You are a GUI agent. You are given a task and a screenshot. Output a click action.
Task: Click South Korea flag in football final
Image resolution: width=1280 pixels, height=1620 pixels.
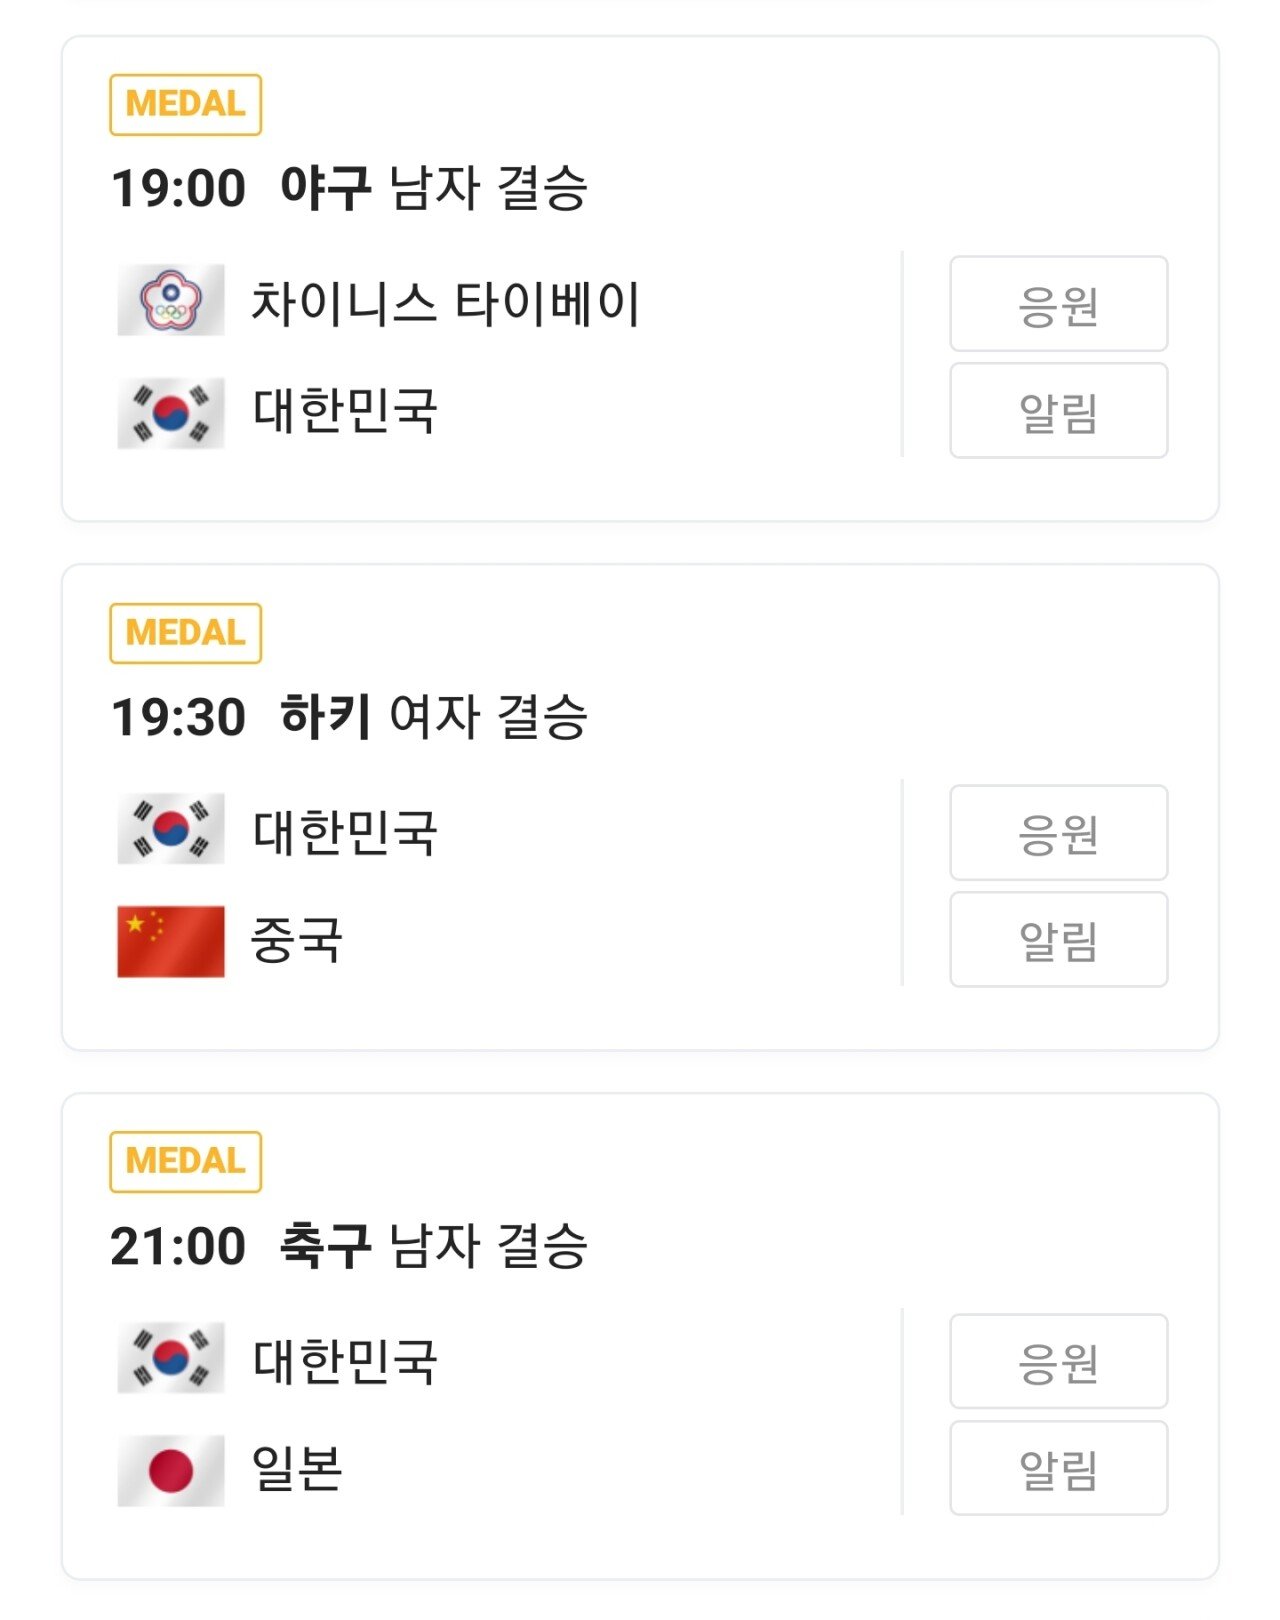point(171,1358)
